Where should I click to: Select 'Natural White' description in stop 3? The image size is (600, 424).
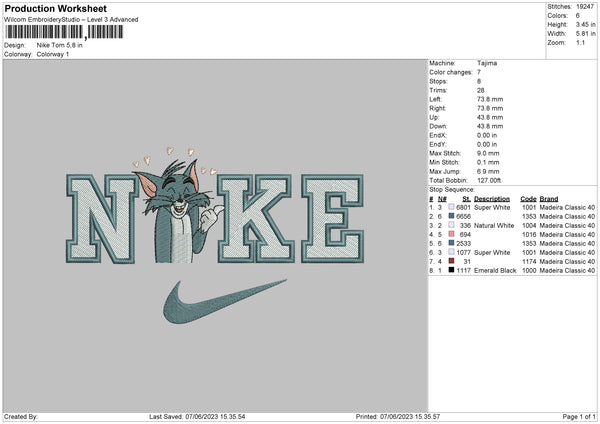(494, 225)
